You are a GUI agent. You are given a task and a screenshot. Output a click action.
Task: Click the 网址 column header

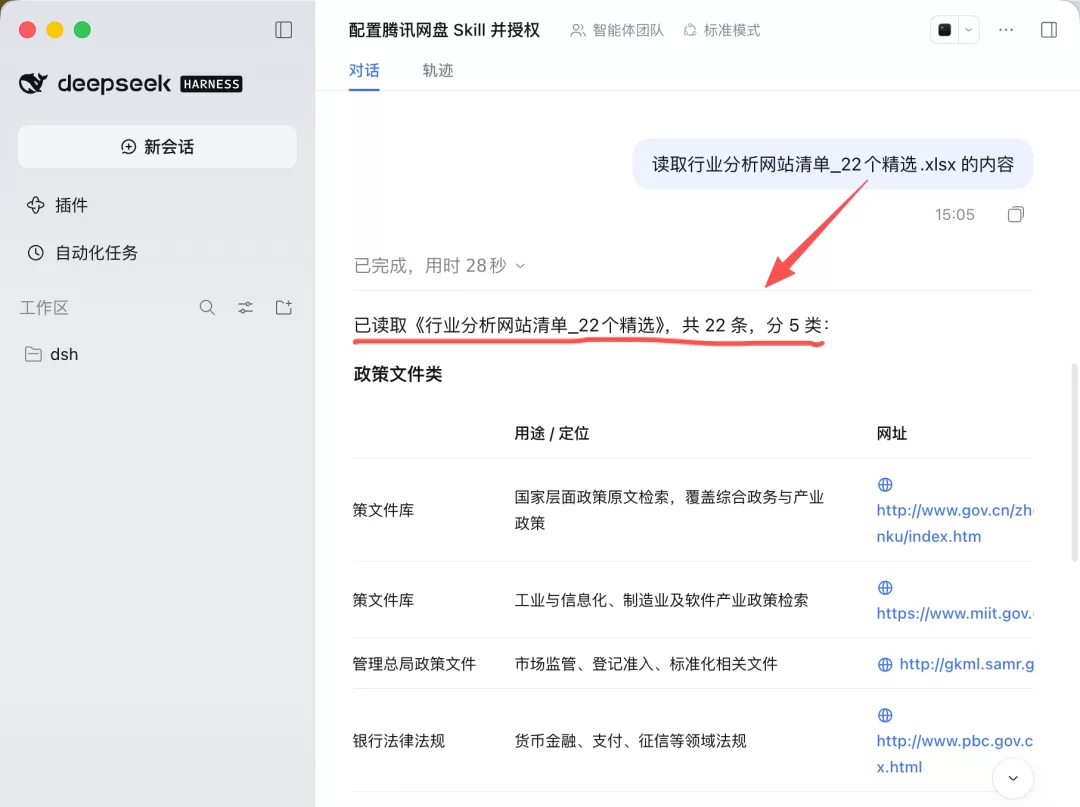click(x=891, y=433)
